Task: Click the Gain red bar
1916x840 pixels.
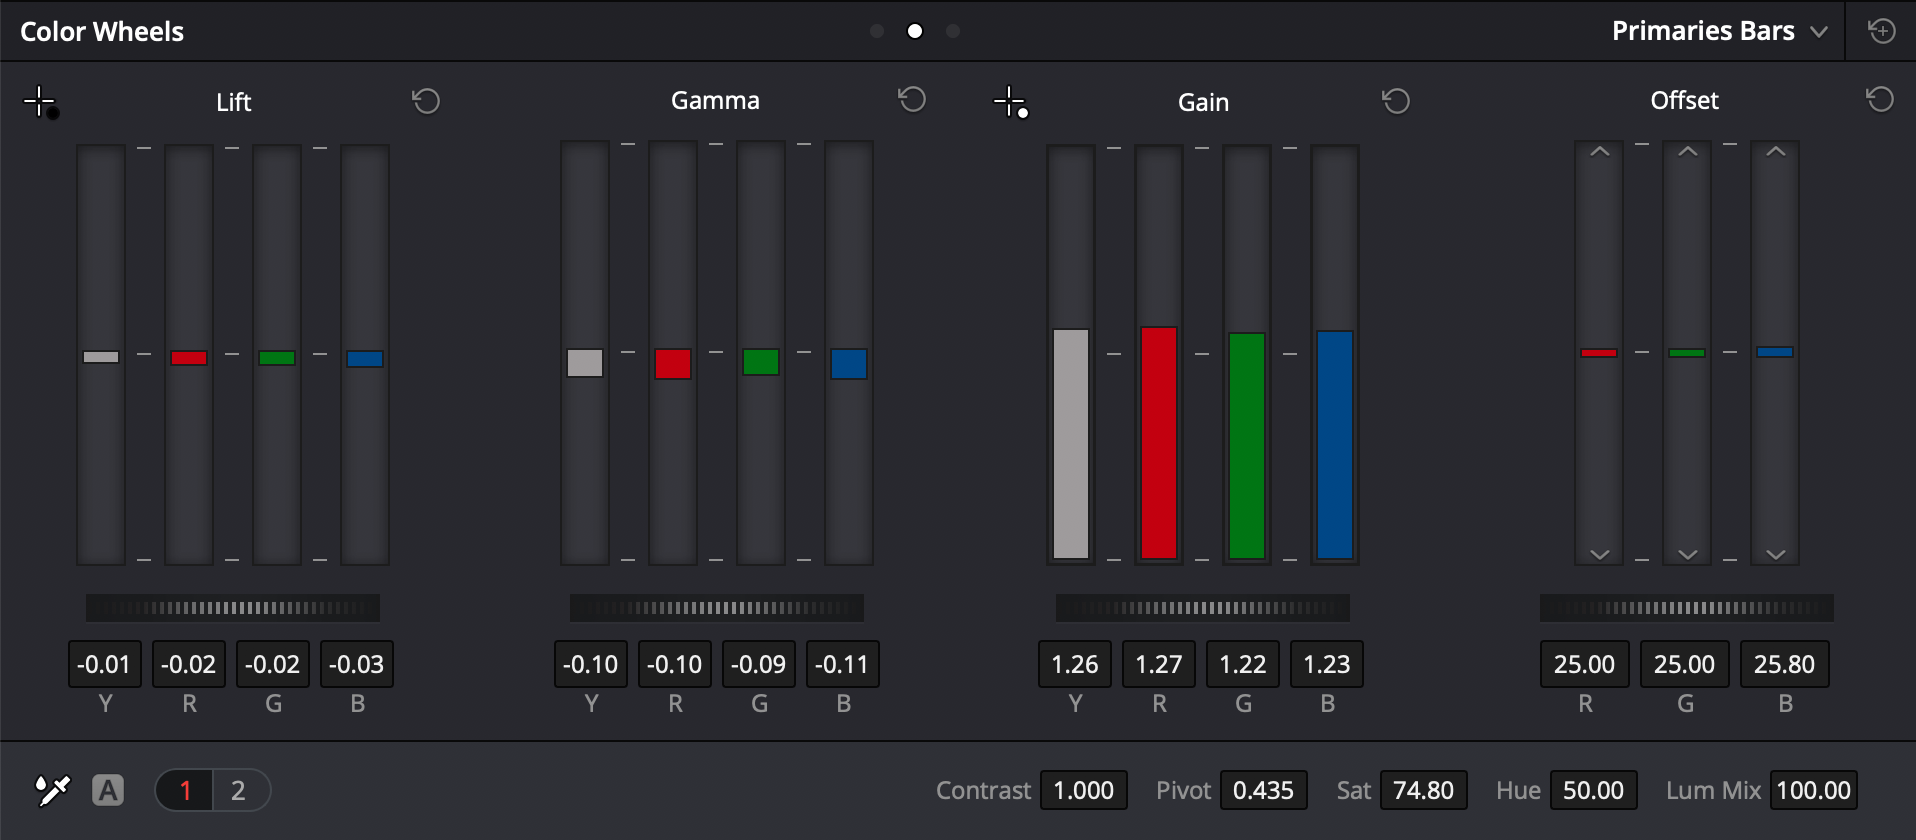Action: point(1159,443)
